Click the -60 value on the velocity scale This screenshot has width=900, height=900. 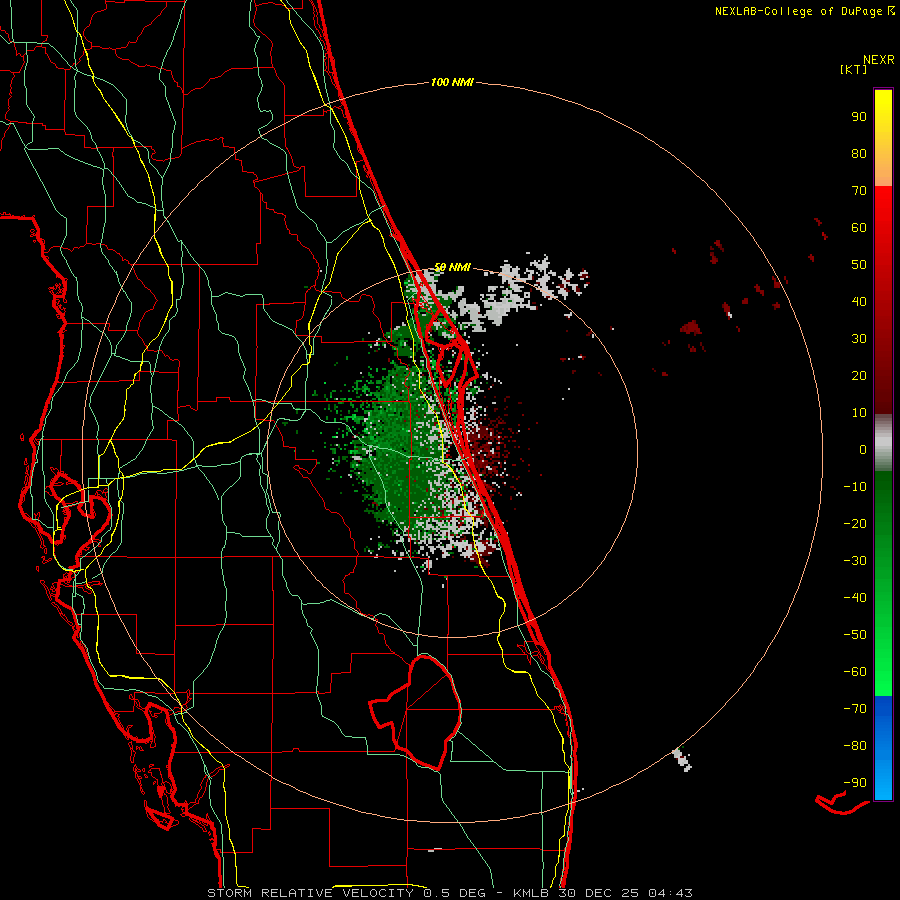coord(855,672)
